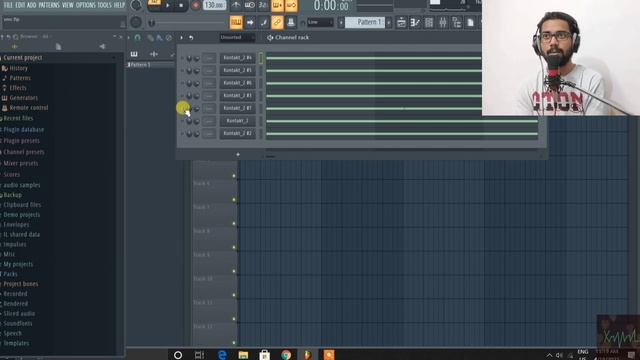Screen dimensions: 640x360
Task: Toggle Channel rack view icon in toolbar
Action: click(429, 22)
